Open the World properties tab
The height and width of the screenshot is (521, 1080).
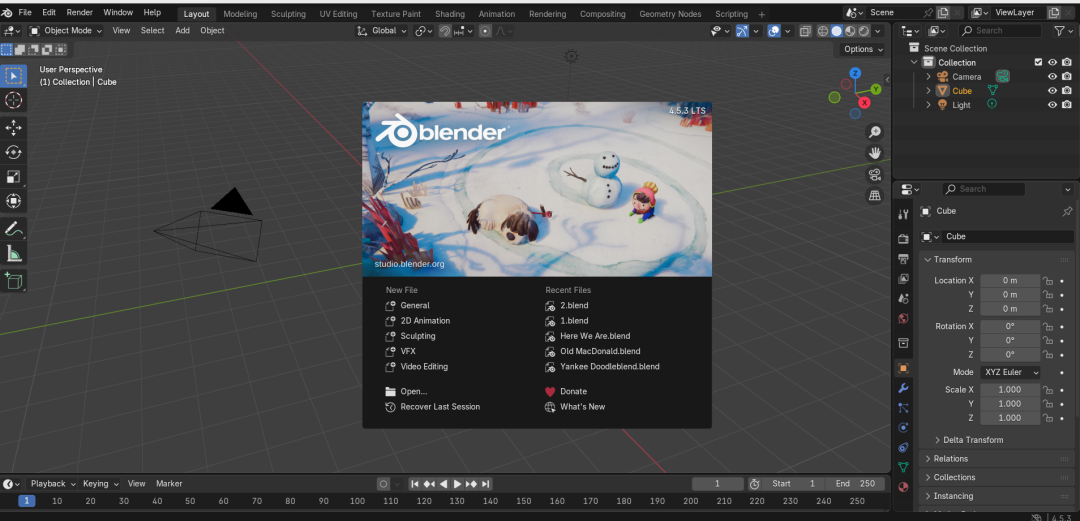904,318
